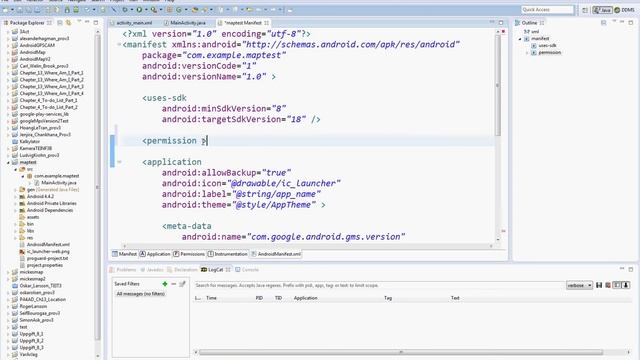Image resolution: width=640 pixels, height=360 pixels.
Task: Open Package Explorer view menu
Action: pos(79,22)
